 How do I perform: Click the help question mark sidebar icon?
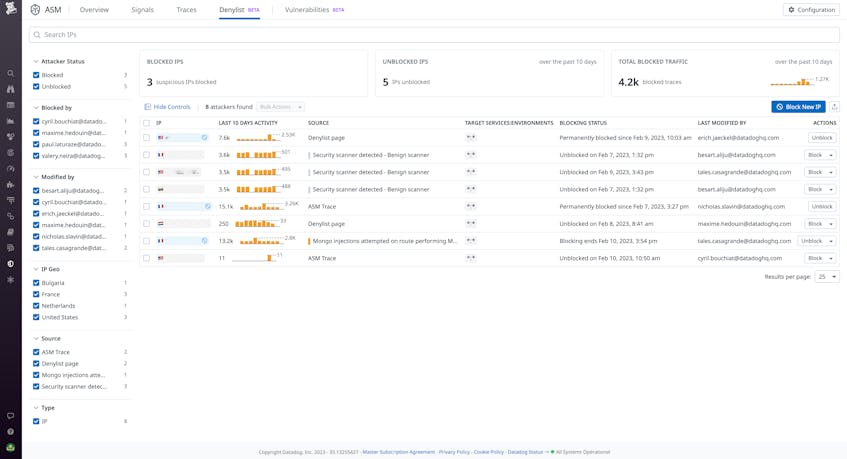[10, 431]
